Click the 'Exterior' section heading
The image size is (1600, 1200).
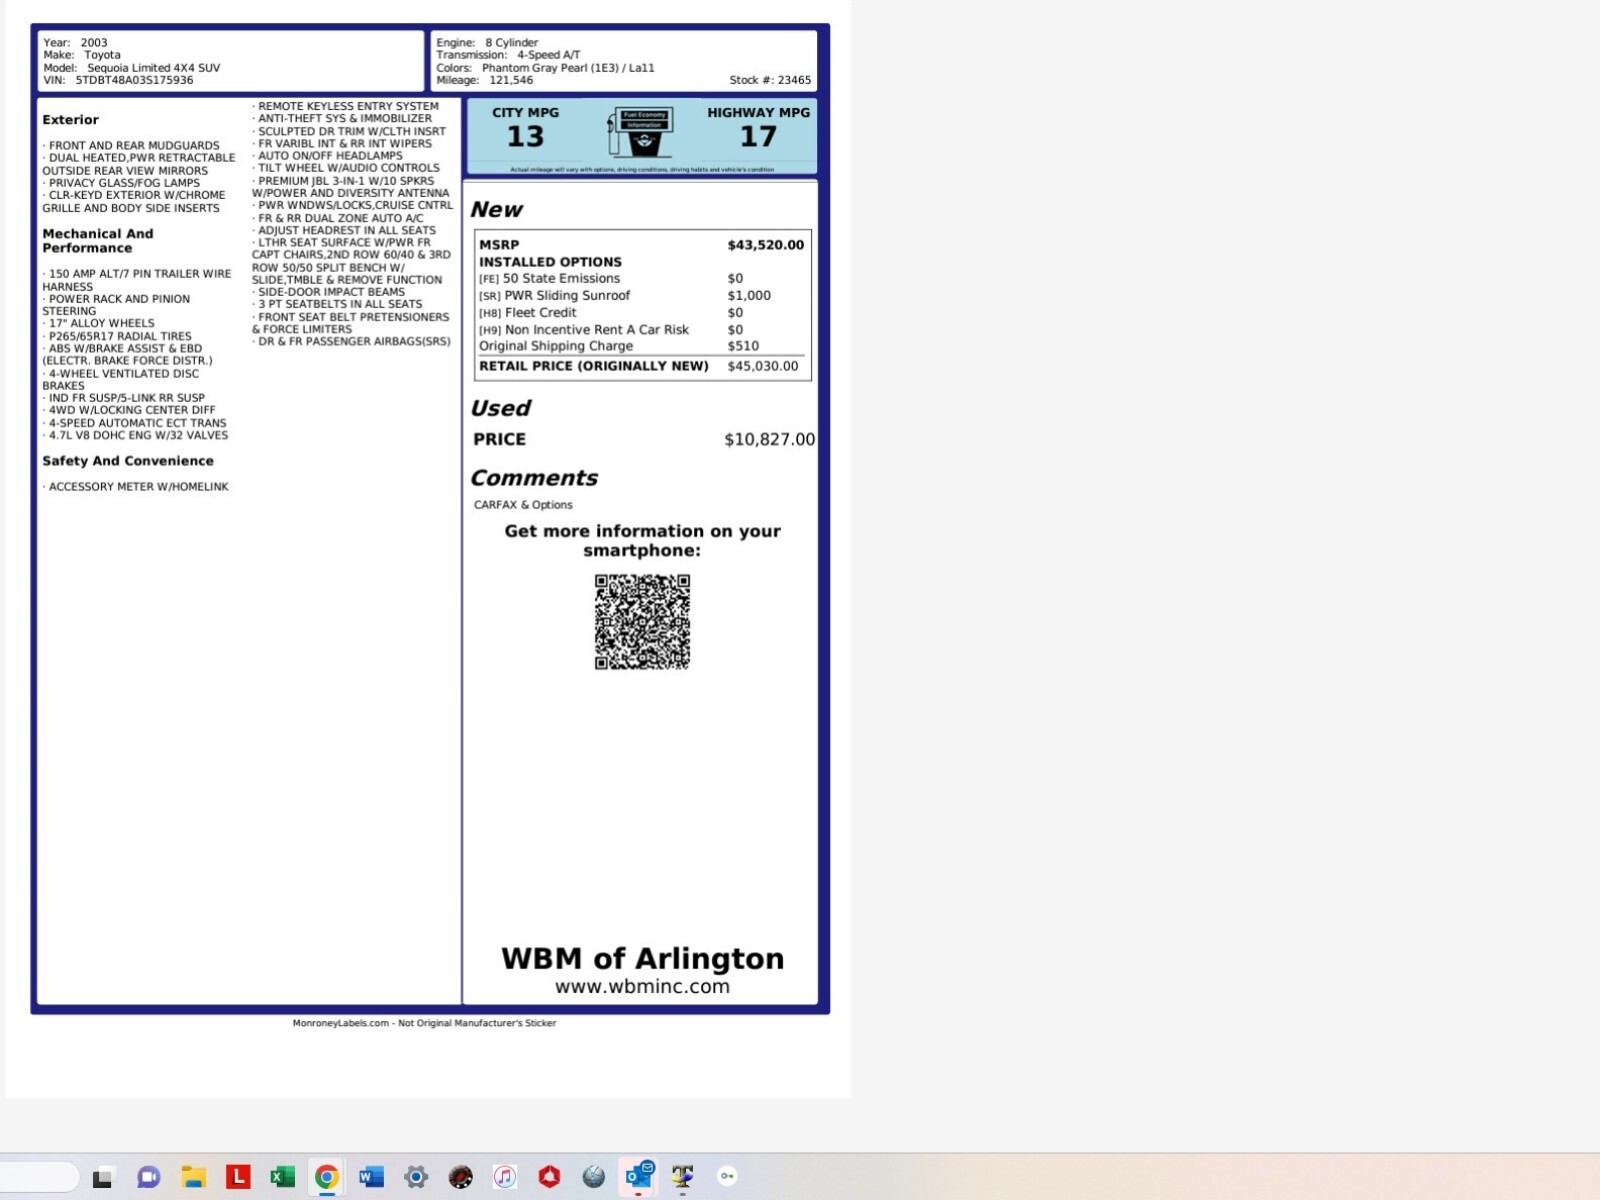click(x=70, y=120)
